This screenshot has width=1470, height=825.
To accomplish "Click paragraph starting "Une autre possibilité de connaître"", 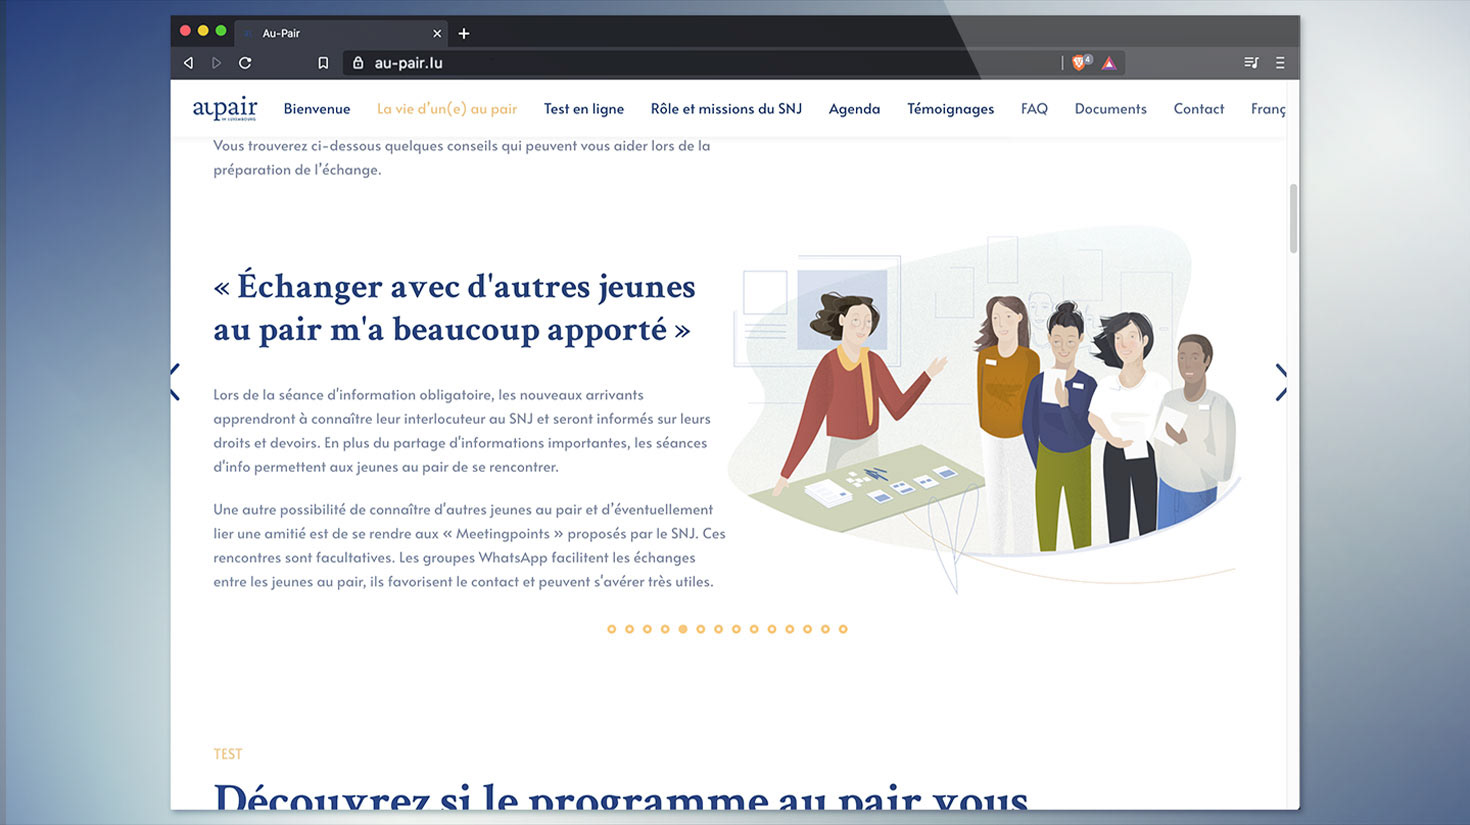I will (469, 546).
